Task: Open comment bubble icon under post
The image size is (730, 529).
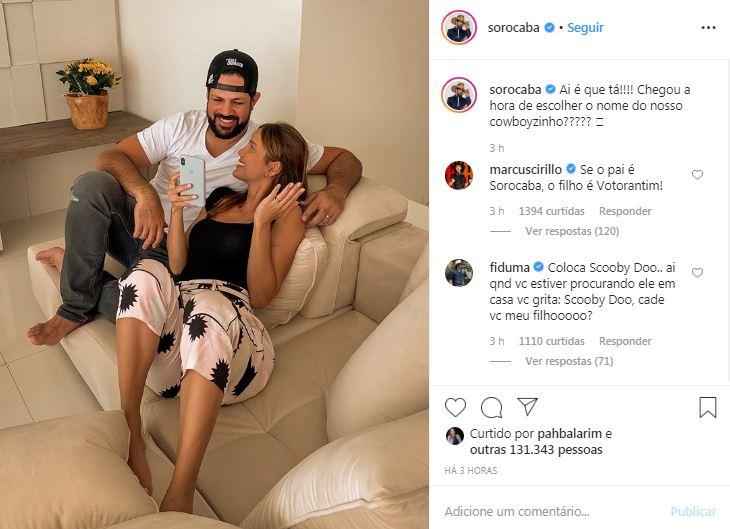Action: coord(491,407)
